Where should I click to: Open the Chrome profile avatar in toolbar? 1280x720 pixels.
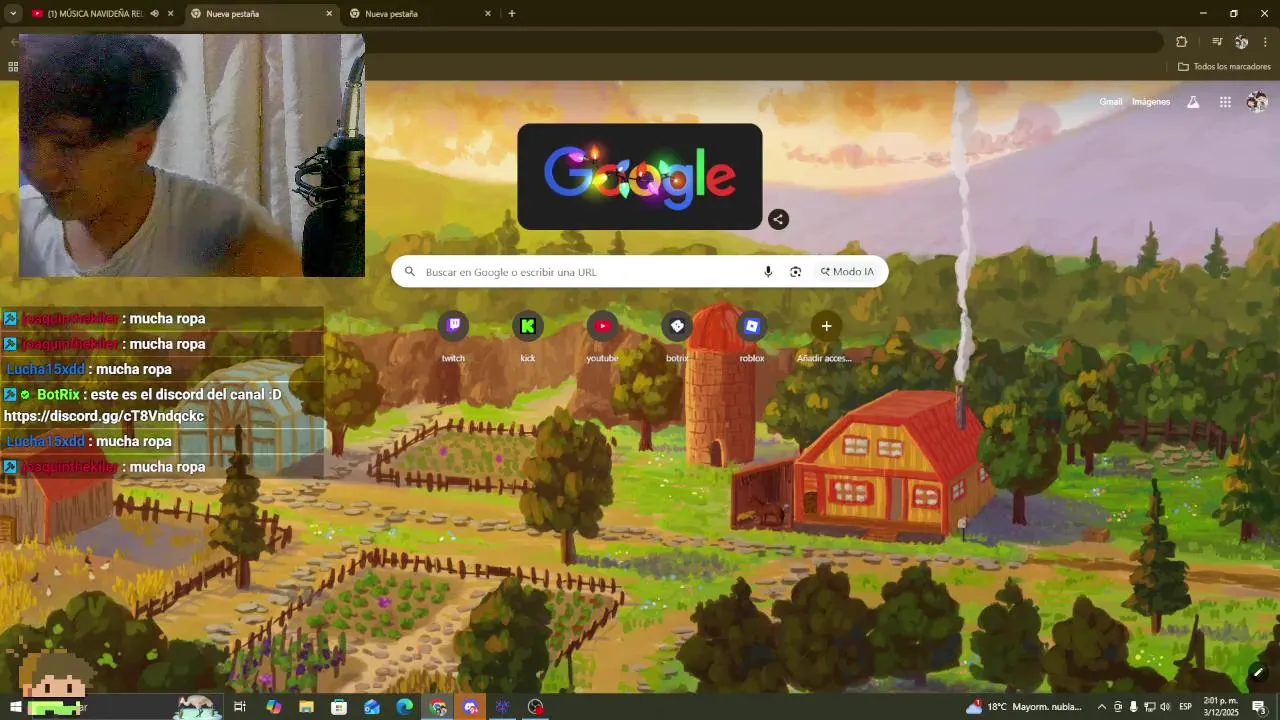coord(1241,42)
